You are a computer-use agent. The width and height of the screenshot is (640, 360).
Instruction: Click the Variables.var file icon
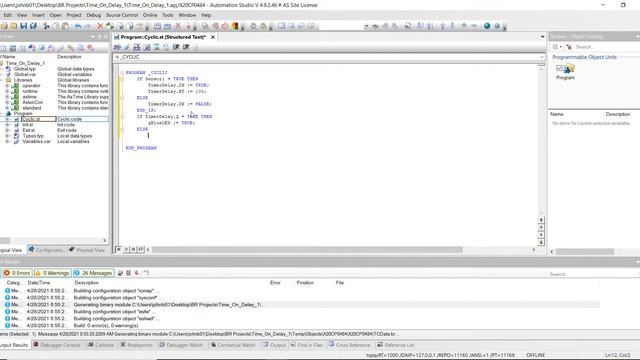coord(16,142)
